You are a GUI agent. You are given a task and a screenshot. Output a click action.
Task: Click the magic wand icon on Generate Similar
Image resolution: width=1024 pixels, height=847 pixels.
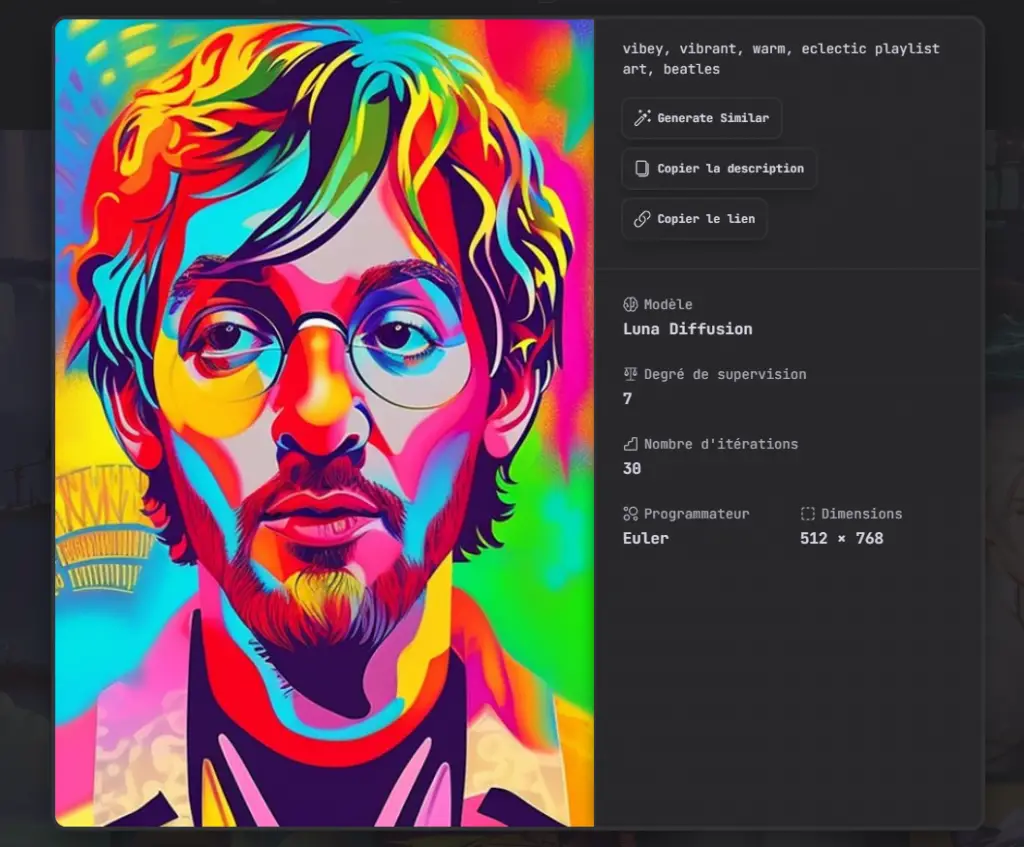[x=643, y=118]
